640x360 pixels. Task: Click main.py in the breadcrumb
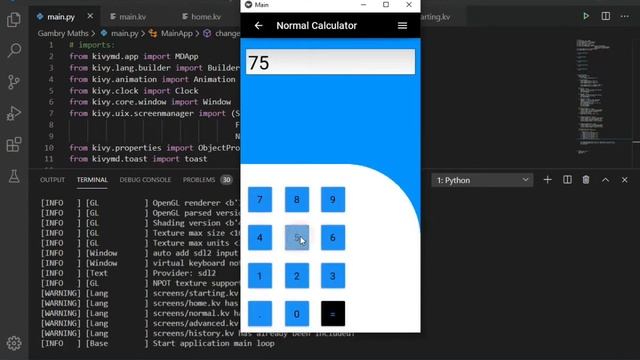124,33
